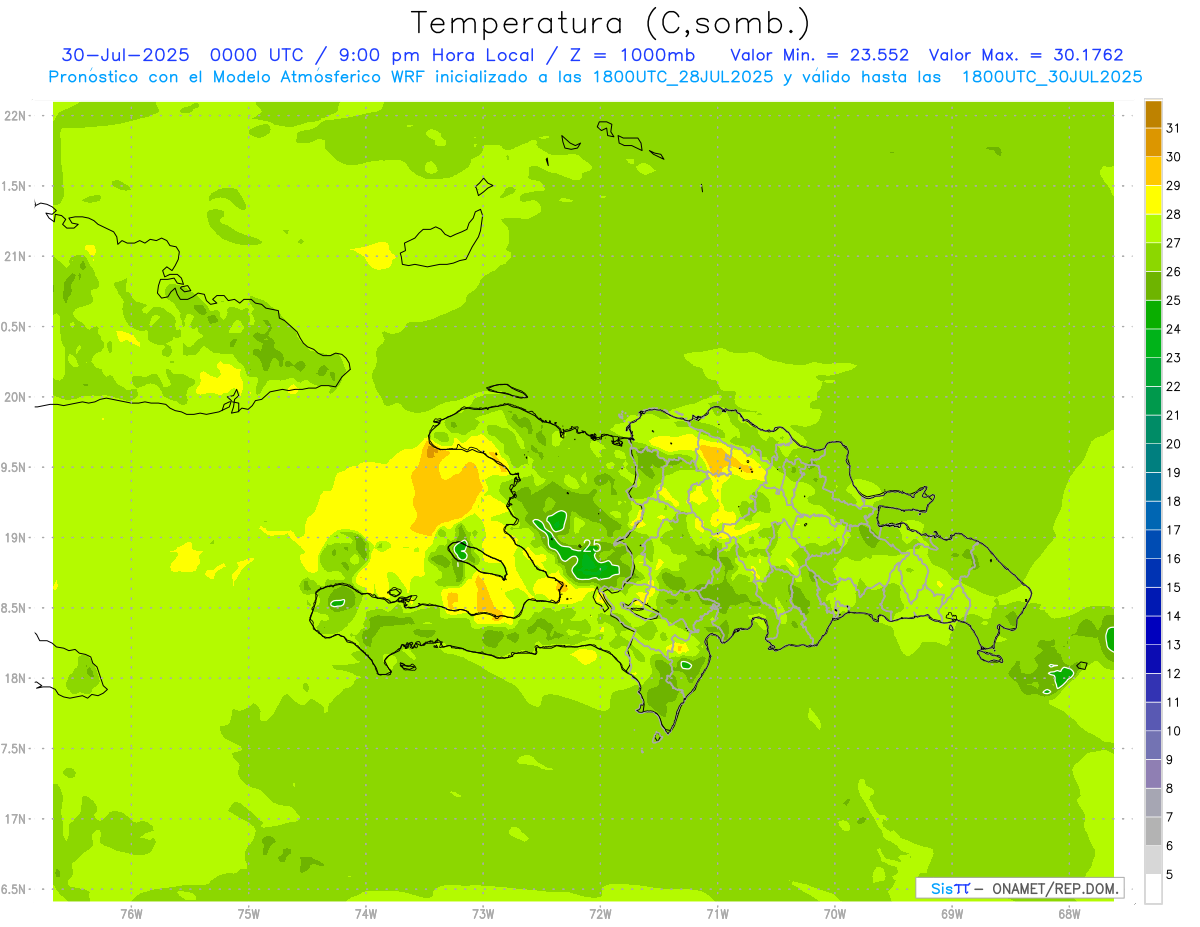Click the legend value '15'
This screenshot has width=1200, height=927.
1174,587
